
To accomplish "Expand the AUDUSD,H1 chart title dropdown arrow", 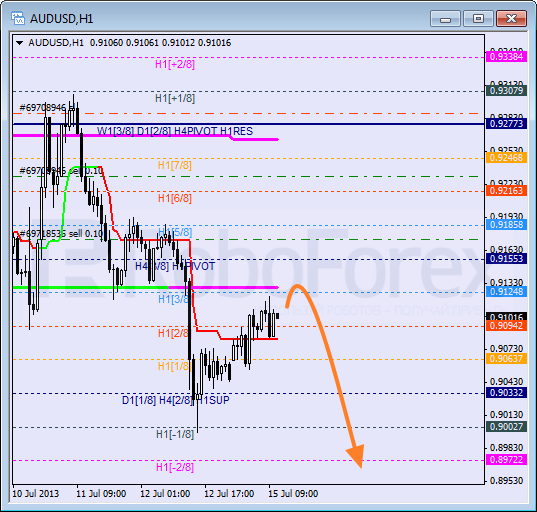I will (19, 43).
